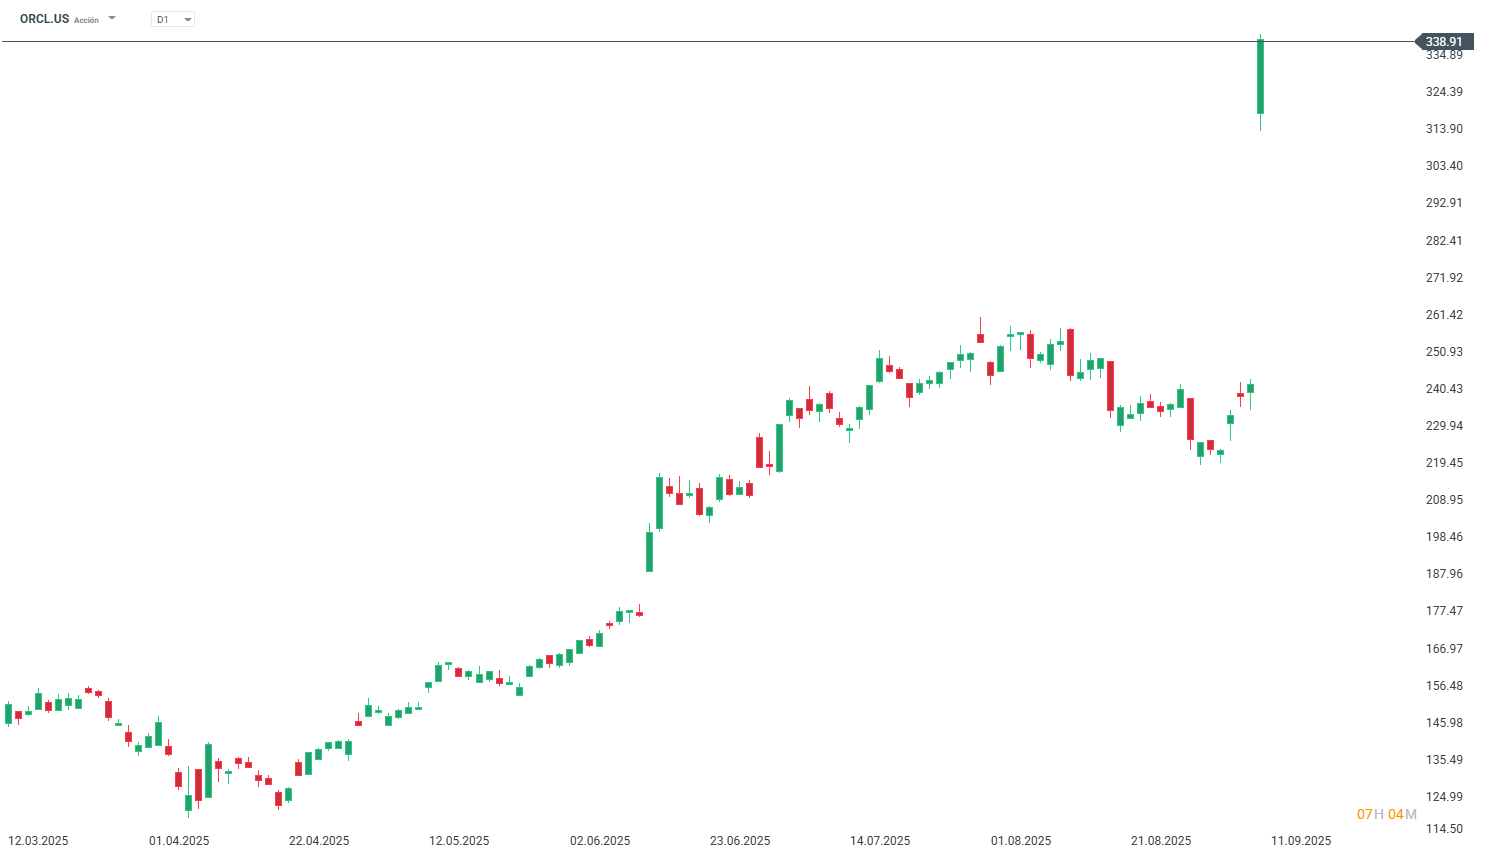The width and height of the screenshot is (1485, 858).
Task: Click the 124.99 price level label
Action: pos(1444,797)
